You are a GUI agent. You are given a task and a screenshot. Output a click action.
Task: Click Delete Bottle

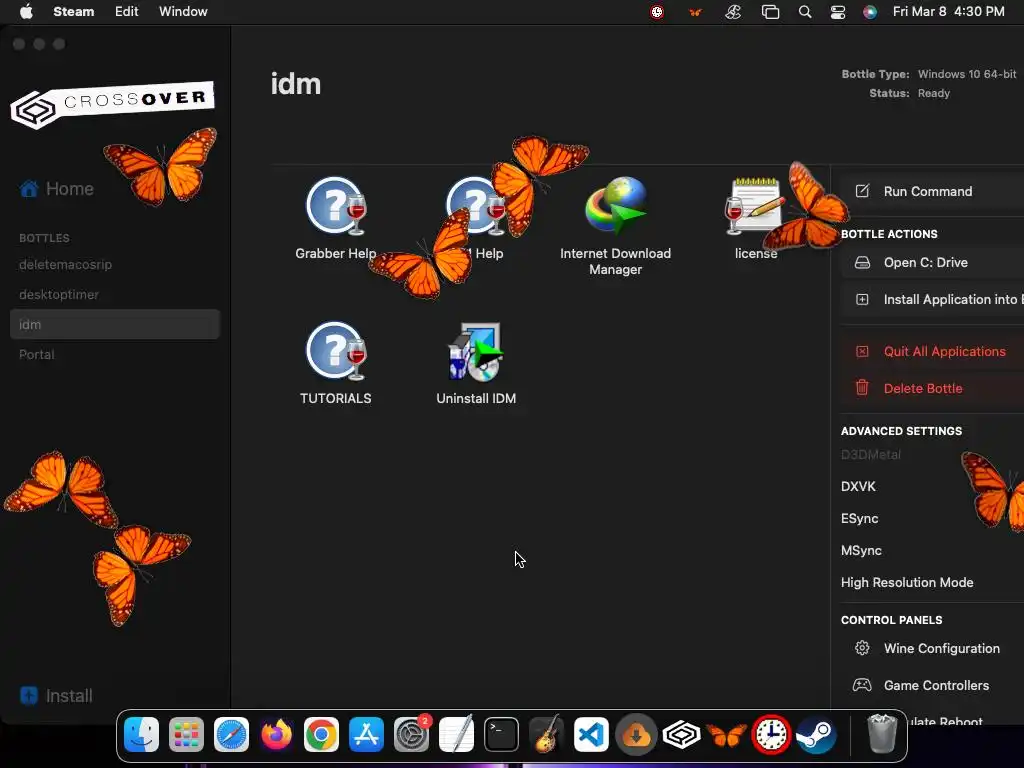[932, 389]
